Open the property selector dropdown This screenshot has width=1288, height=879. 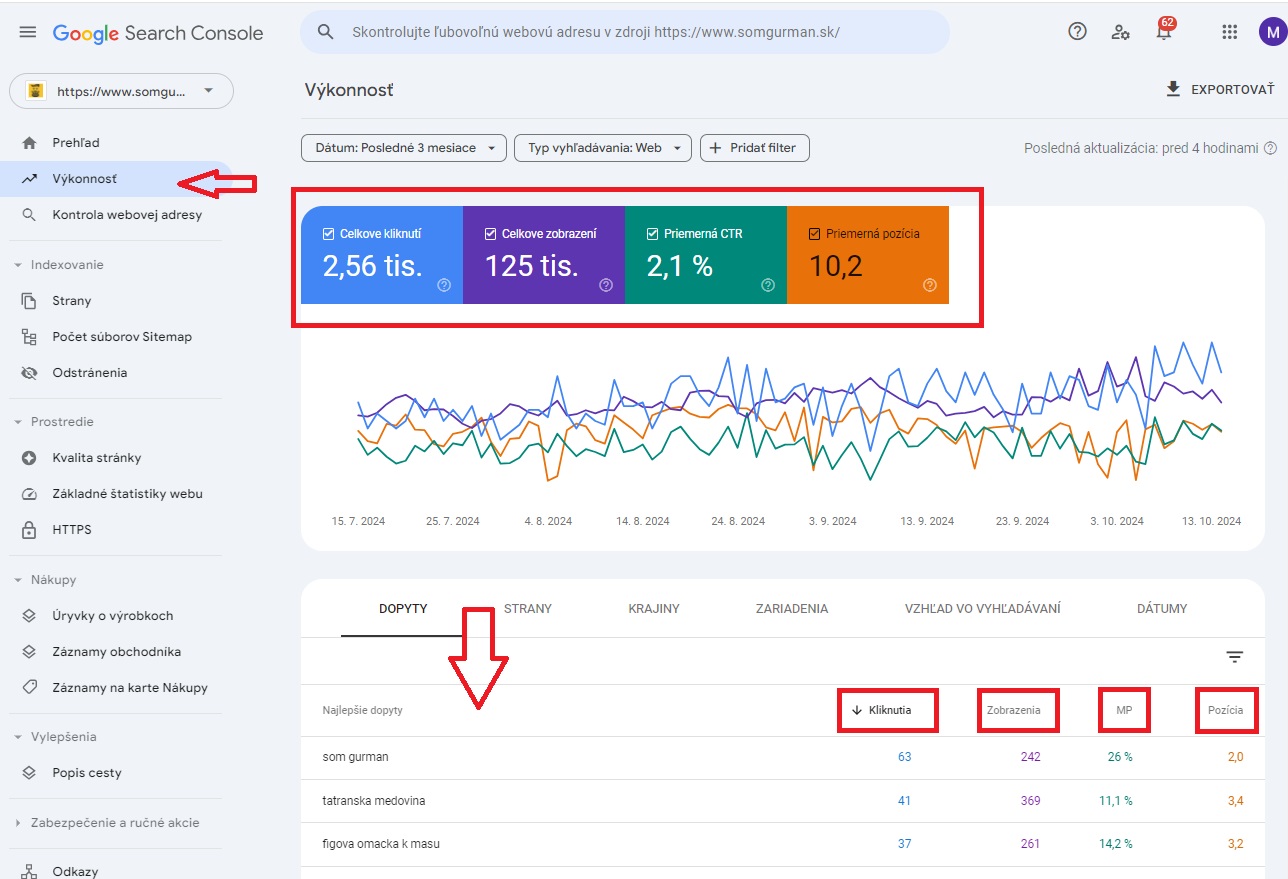(x=121, y=91)
